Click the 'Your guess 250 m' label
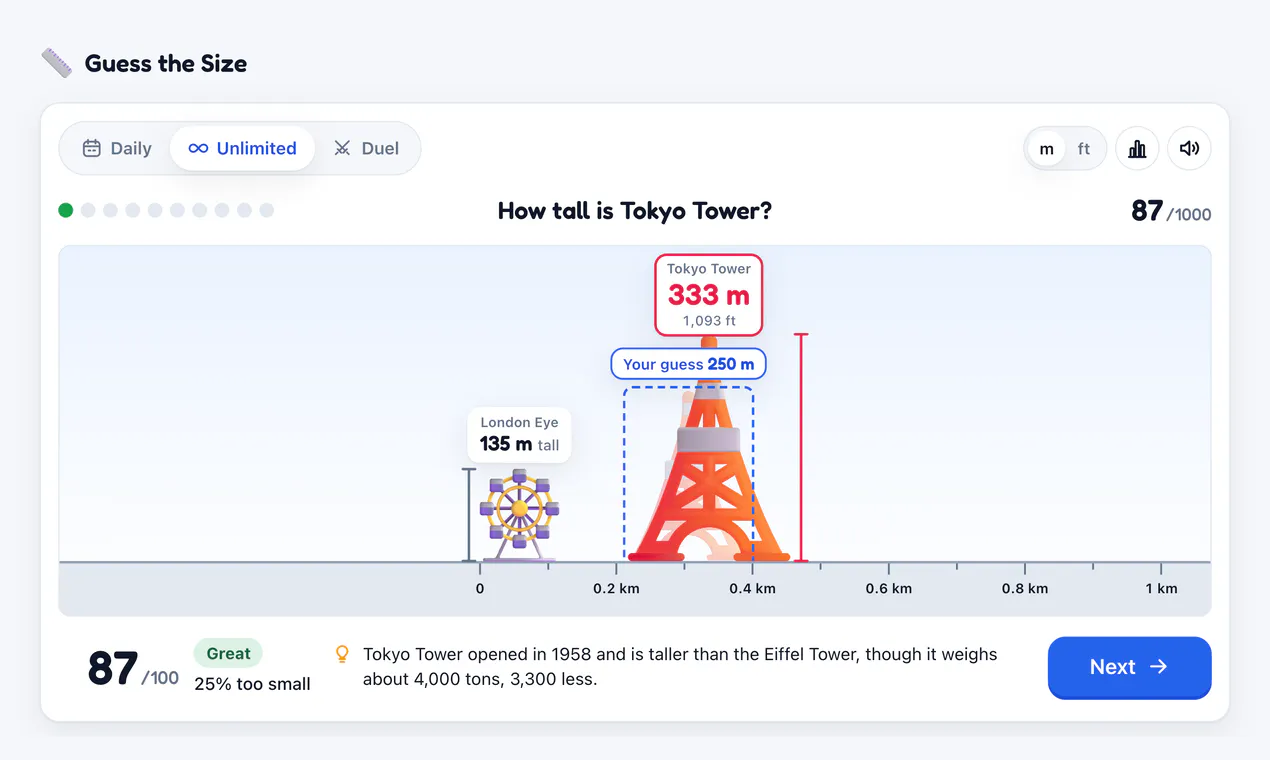Image resolution: width=1270 pixels, height=760 pixels. pos(689,364)
